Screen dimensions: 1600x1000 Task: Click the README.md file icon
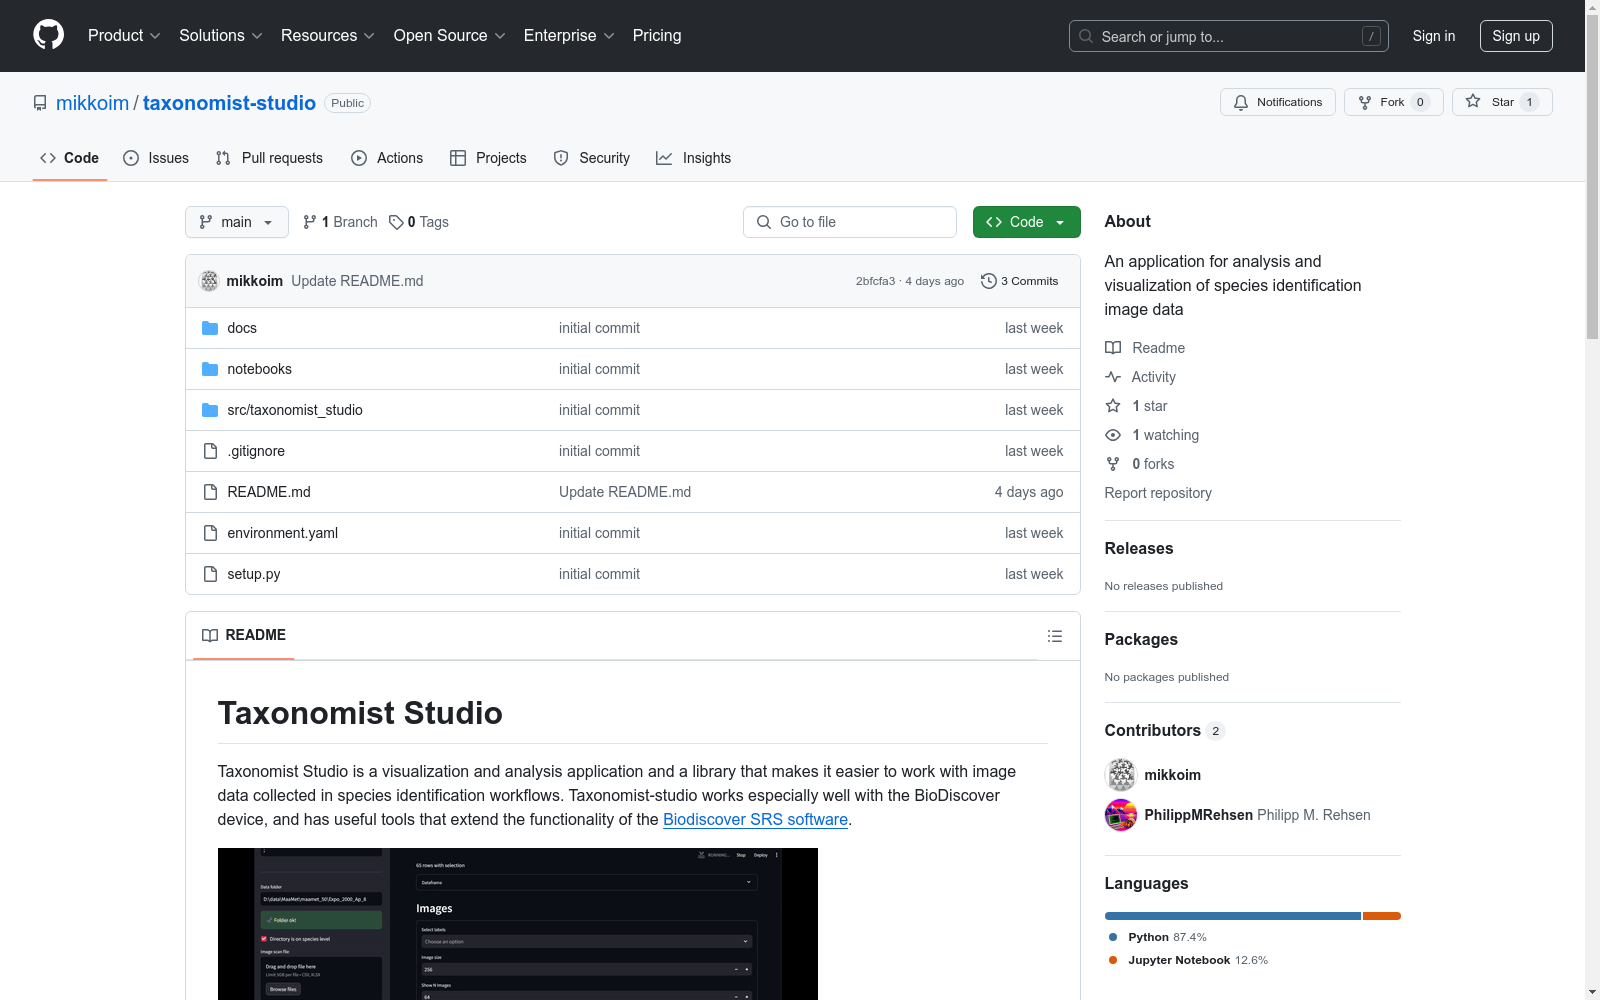pyautogui.click(x=210, y=492)
